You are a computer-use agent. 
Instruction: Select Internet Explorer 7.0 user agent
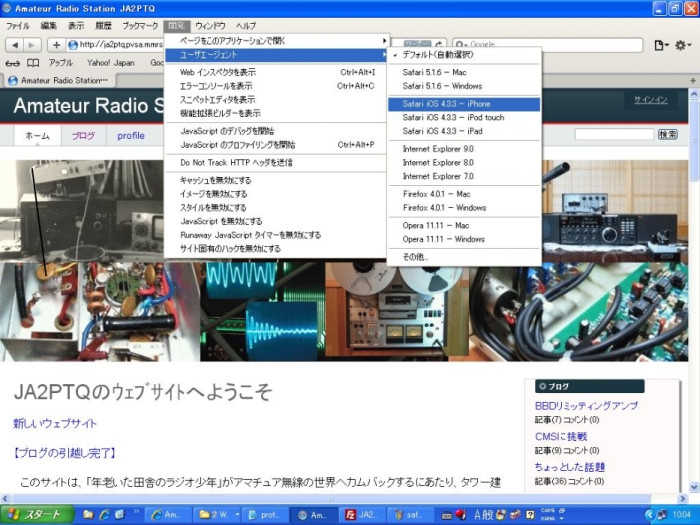click(x=464, y=176)
